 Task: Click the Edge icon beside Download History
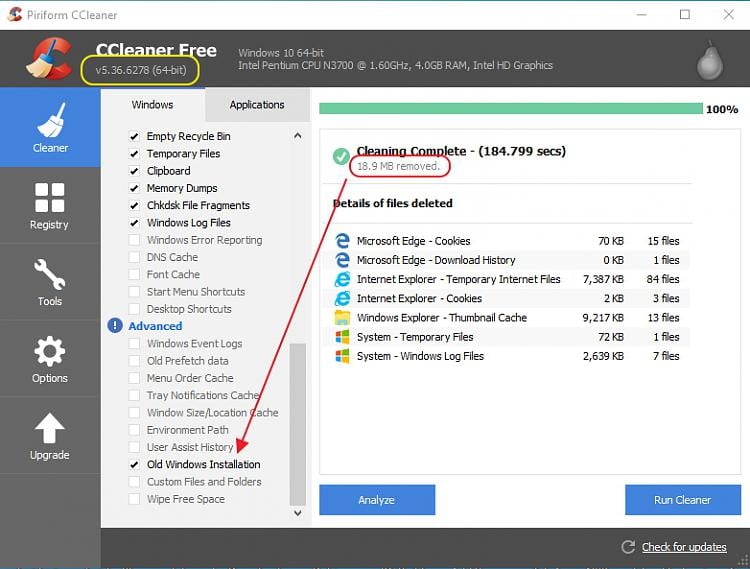[x=342, y=260]
